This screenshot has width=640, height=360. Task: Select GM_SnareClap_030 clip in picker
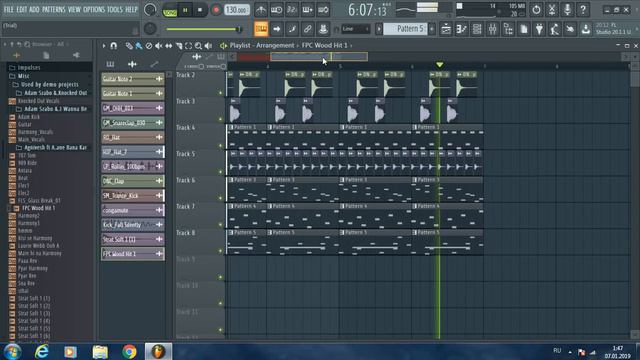tap(133, 122)
